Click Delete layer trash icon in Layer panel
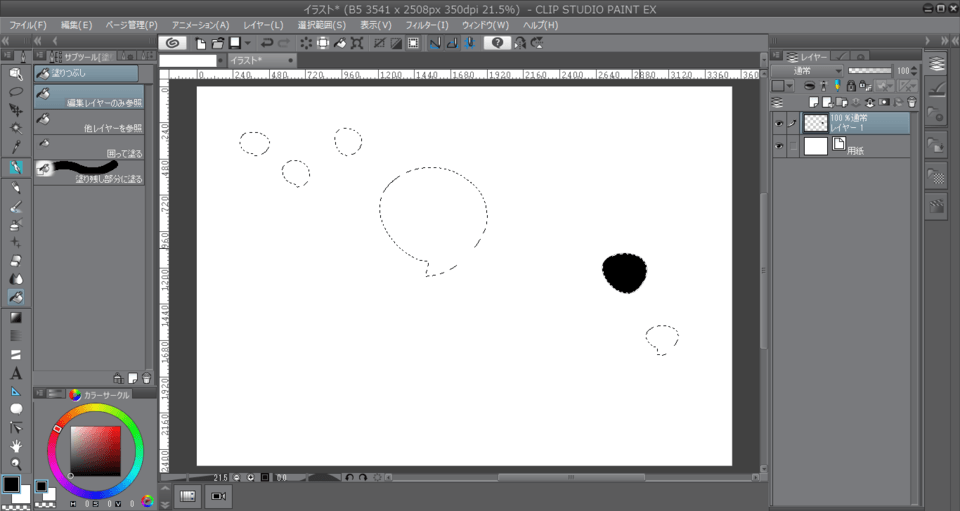The image size is (960, 511). 912,102
